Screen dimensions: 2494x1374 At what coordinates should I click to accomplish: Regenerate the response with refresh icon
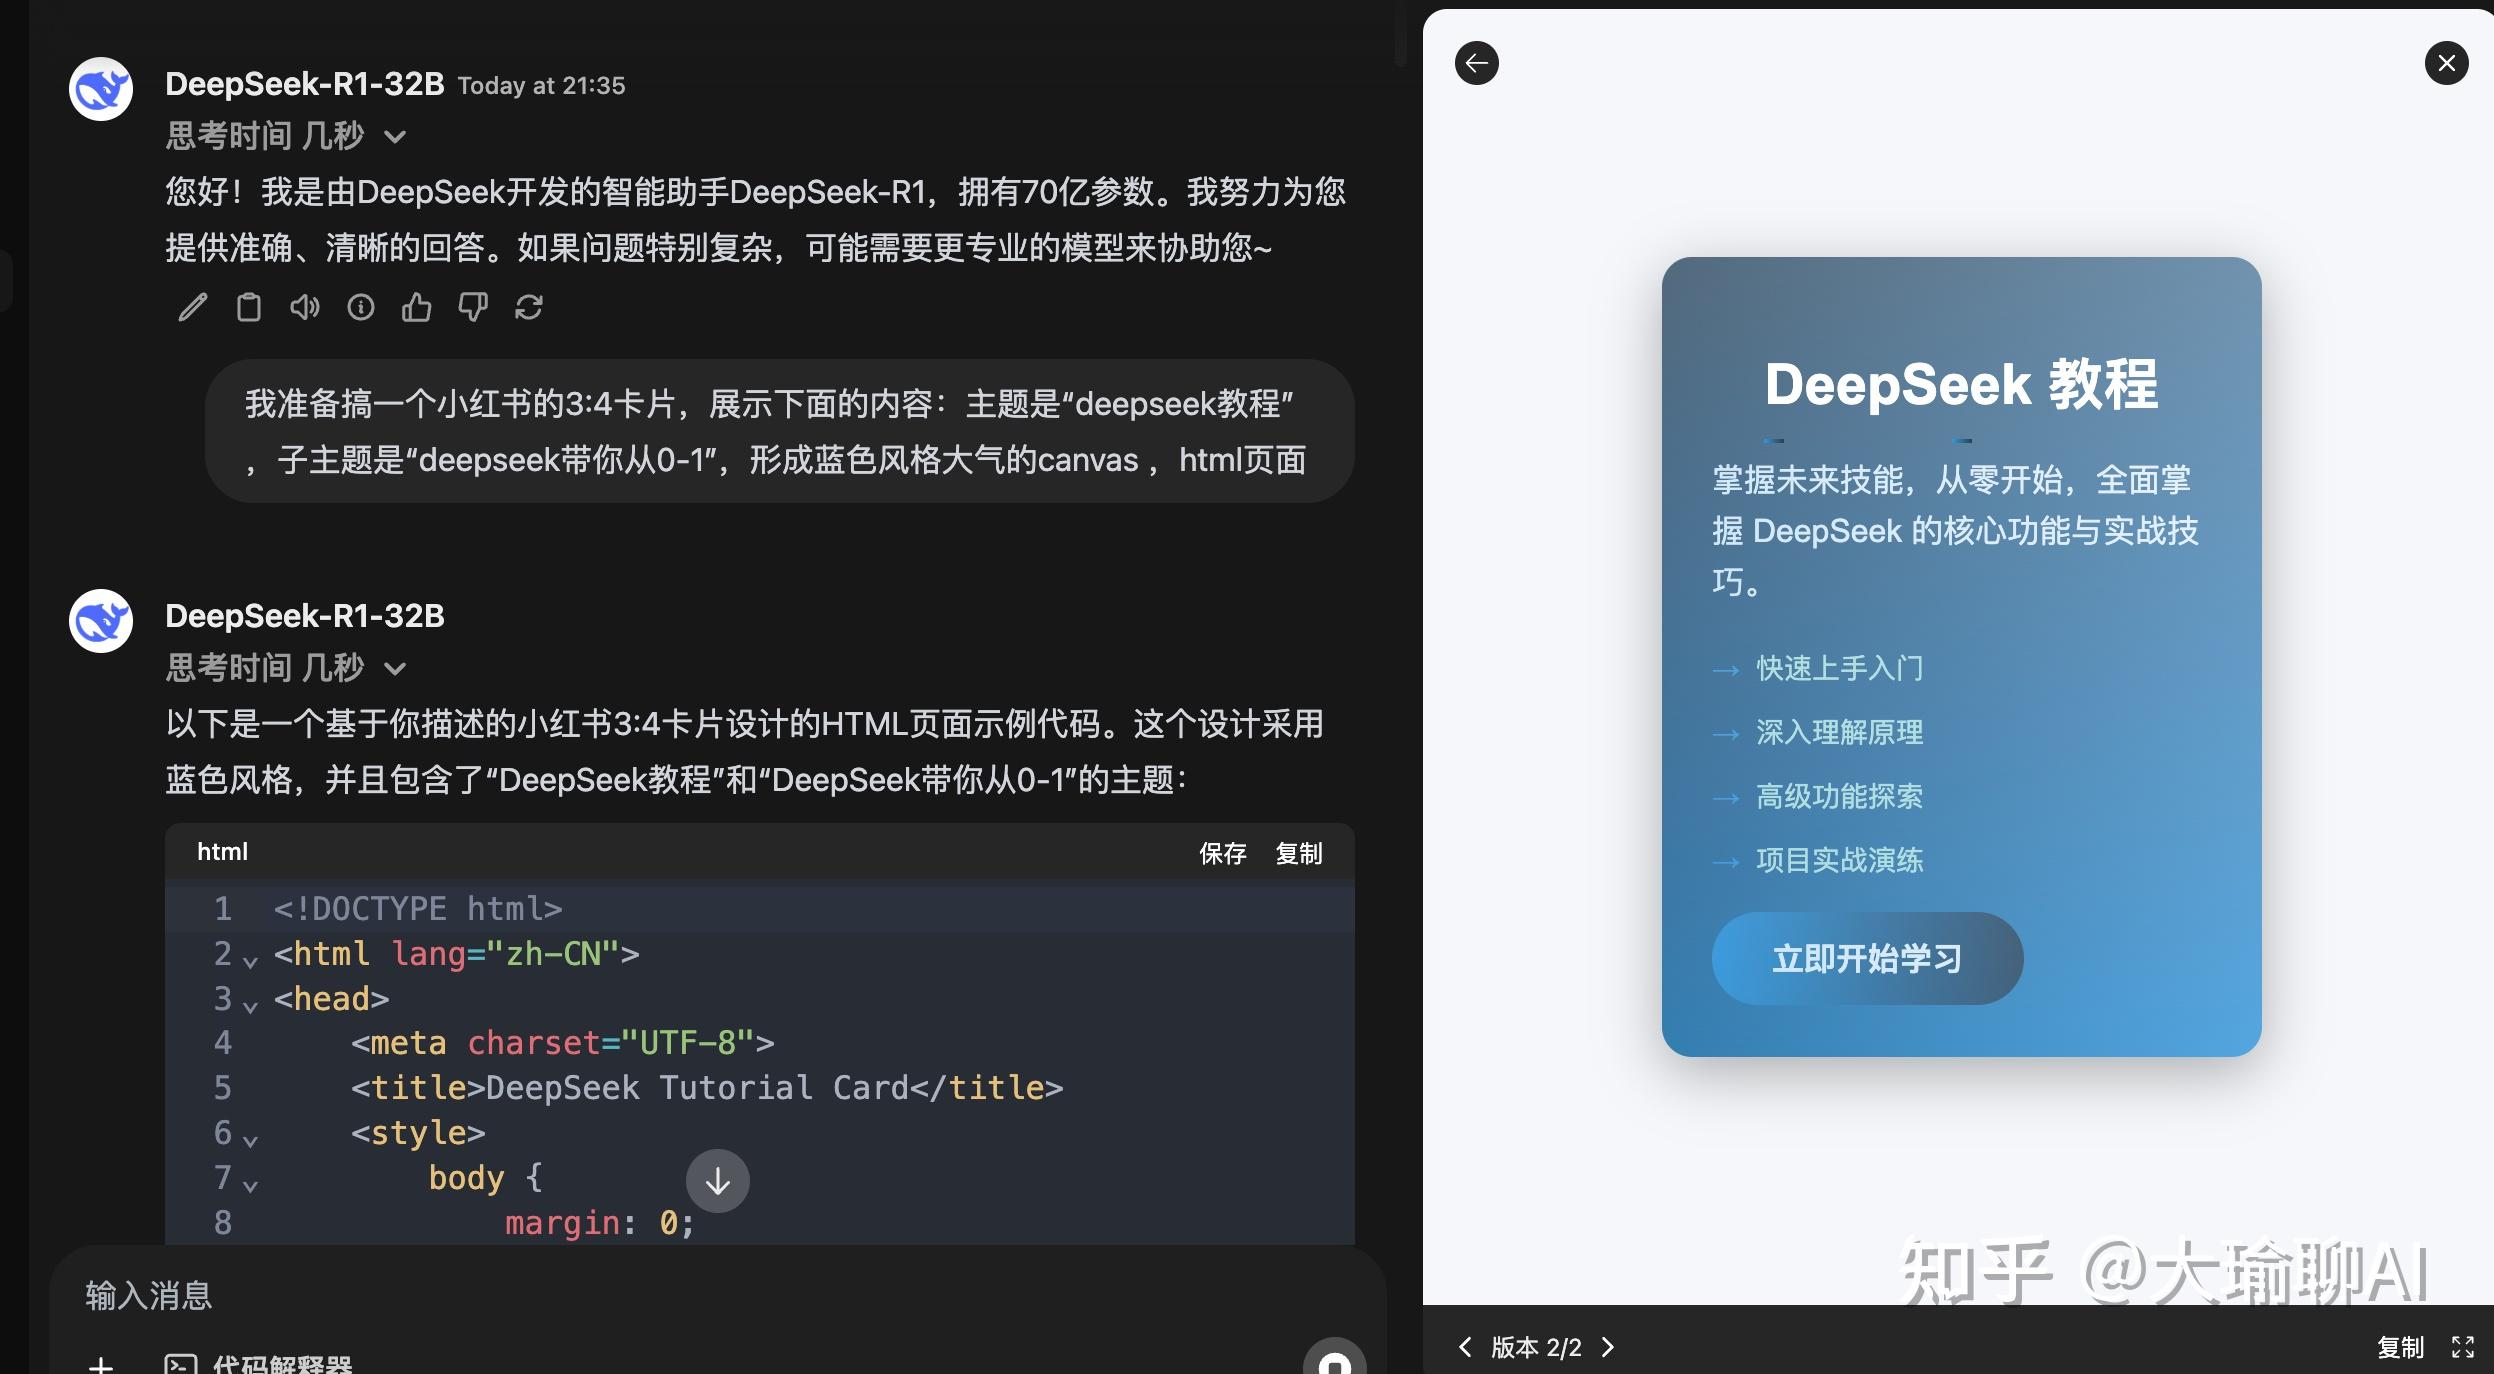point(530,307)
